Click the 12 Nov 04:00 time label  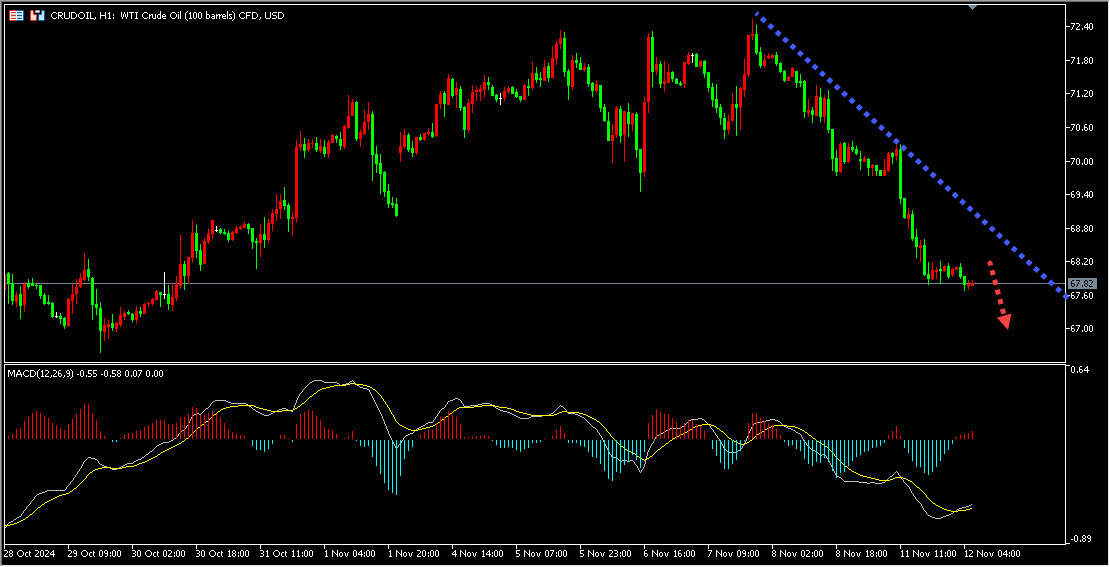click(x=991, y=552)
